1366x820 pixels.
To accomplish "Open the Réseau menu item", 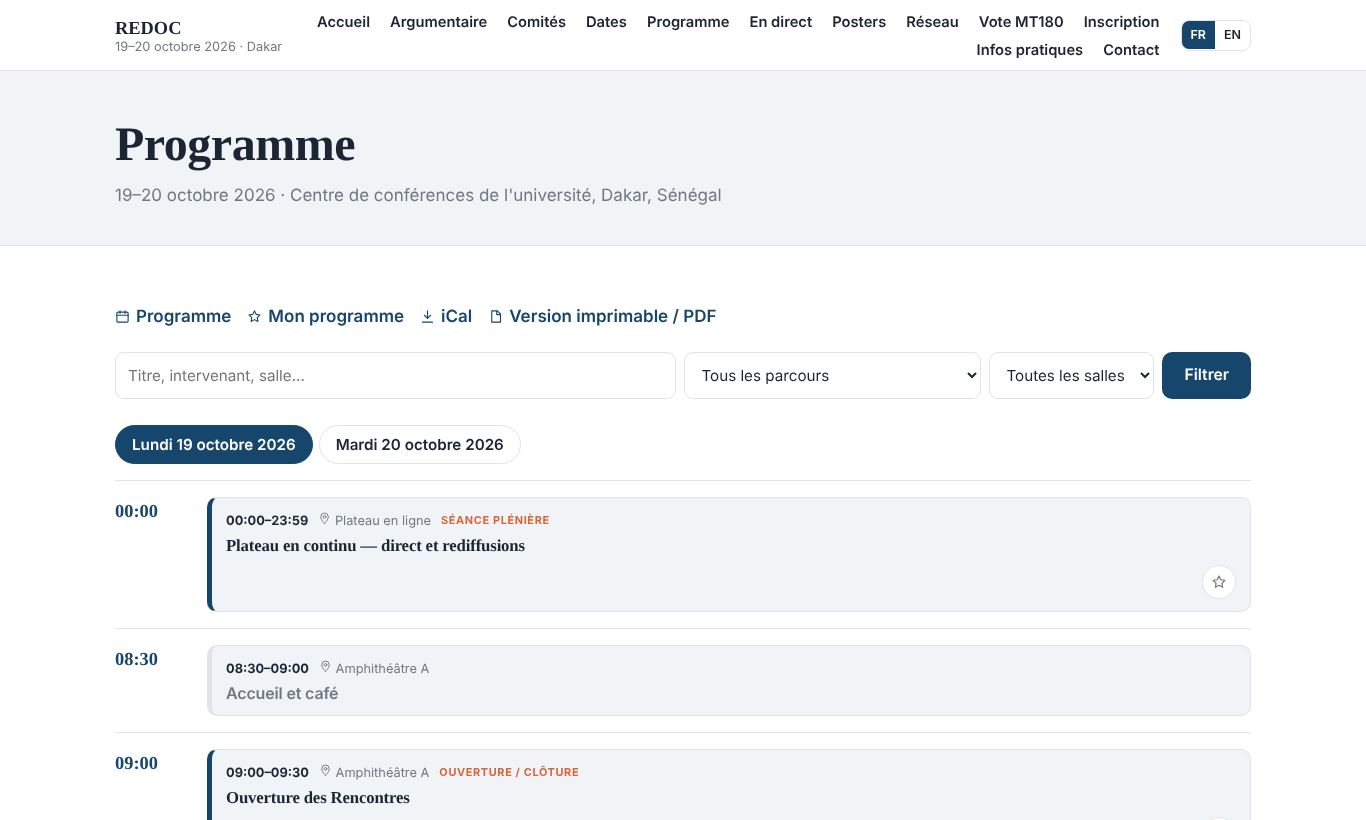I will pyautogui.click(x=932, y=22).
